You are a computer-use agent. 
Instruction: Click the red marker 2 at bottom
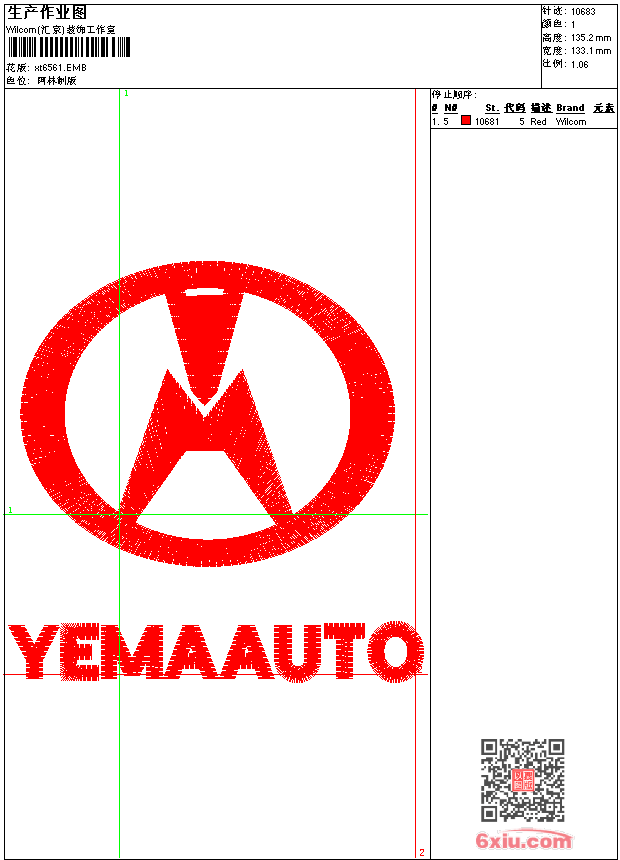[x=421, y=852]
